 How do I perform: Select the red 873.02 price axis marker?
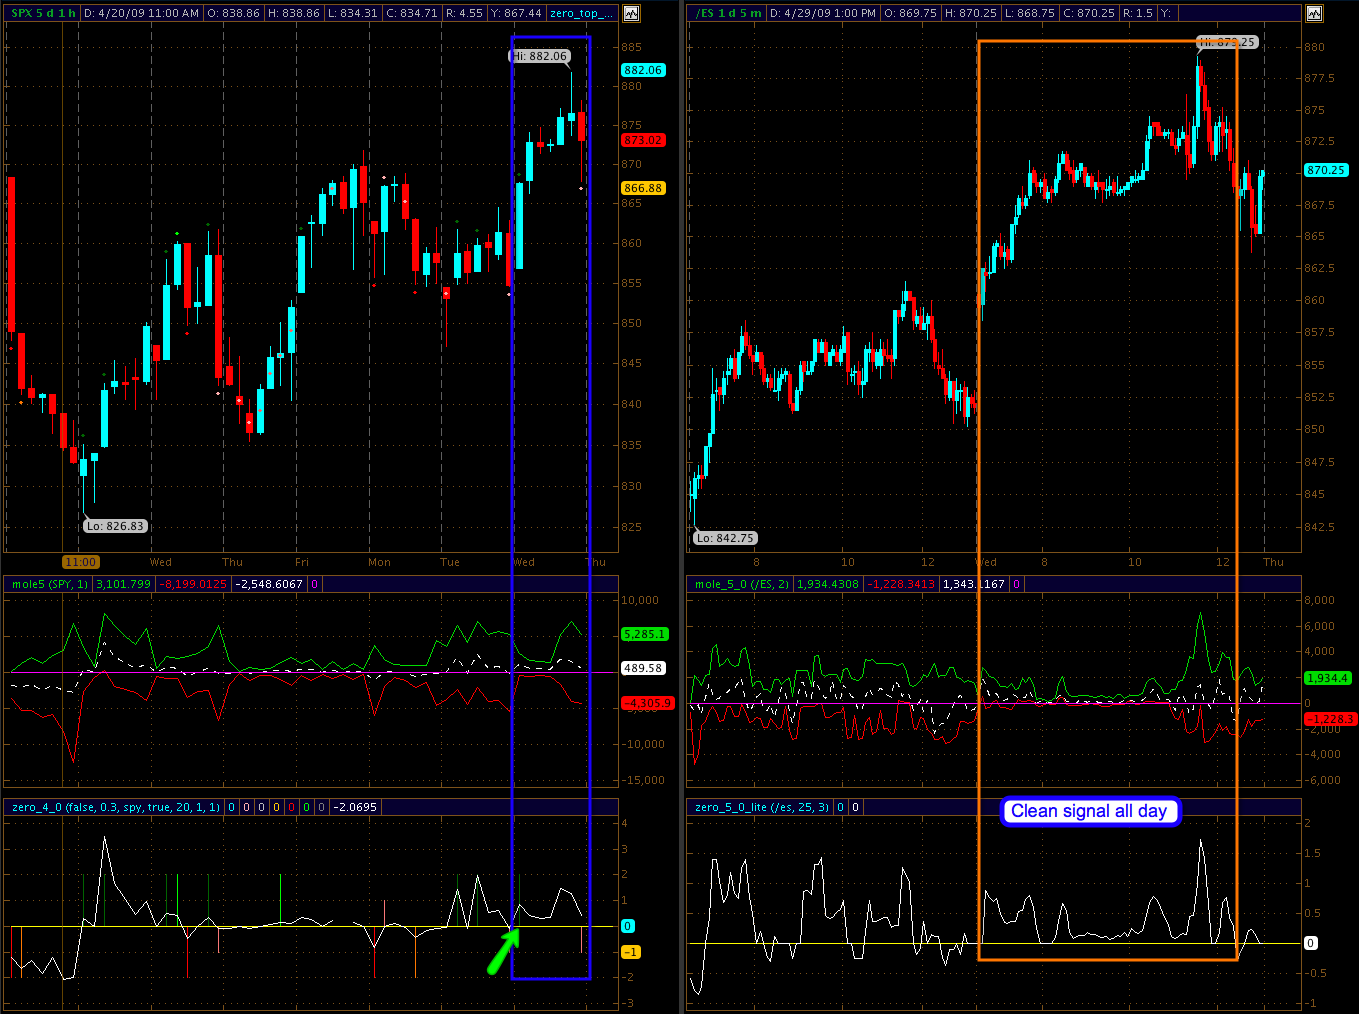pos(642,140)
